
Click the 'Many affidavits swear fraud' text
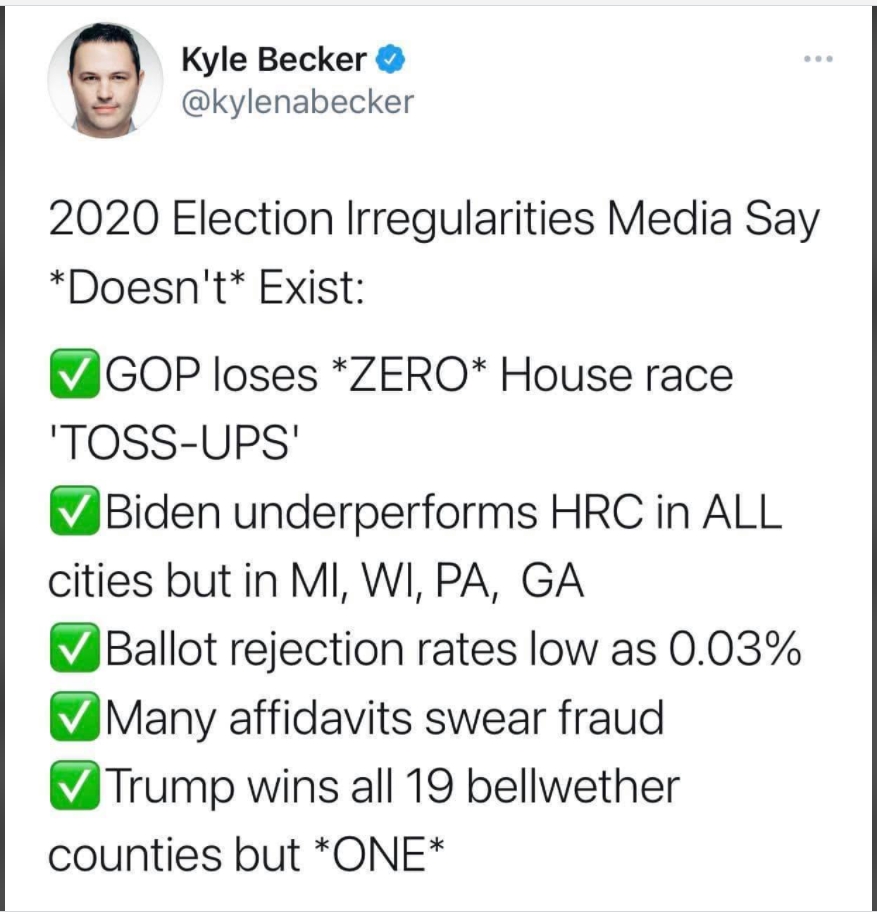point(384,718)
